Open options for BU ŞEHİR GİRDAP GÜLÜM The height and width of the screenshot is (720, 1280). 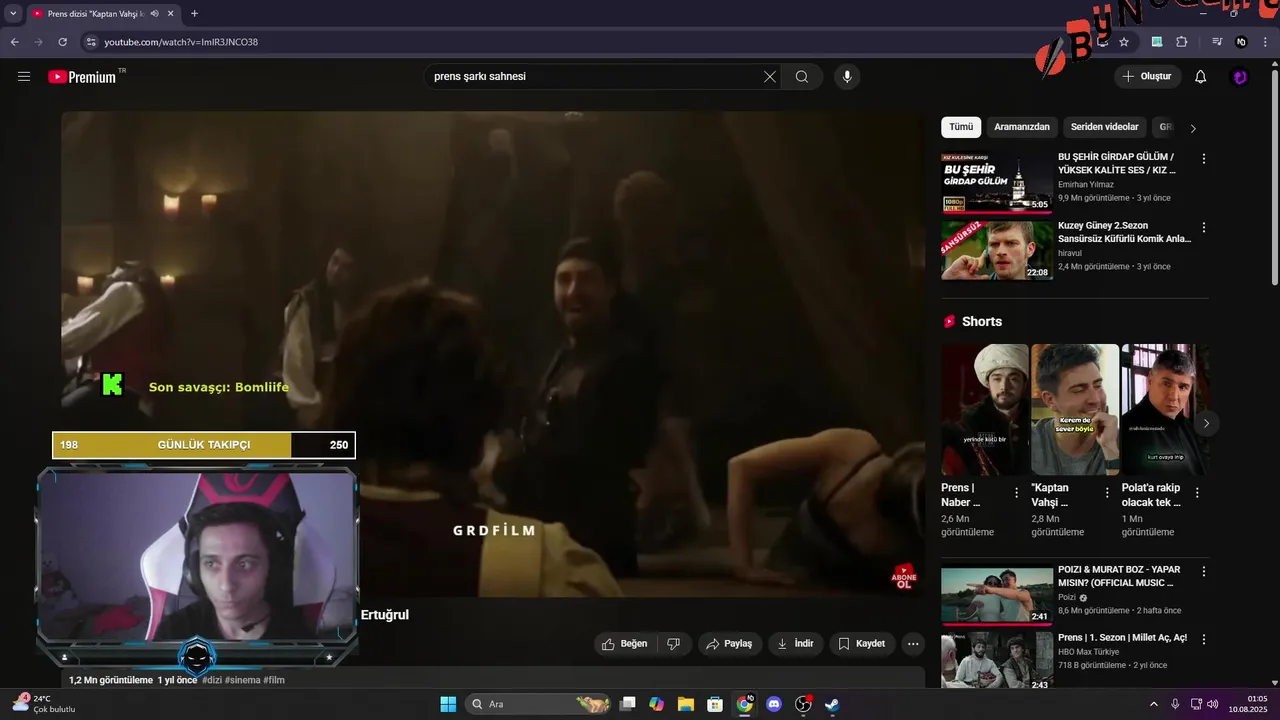[x=1204, y=159]
